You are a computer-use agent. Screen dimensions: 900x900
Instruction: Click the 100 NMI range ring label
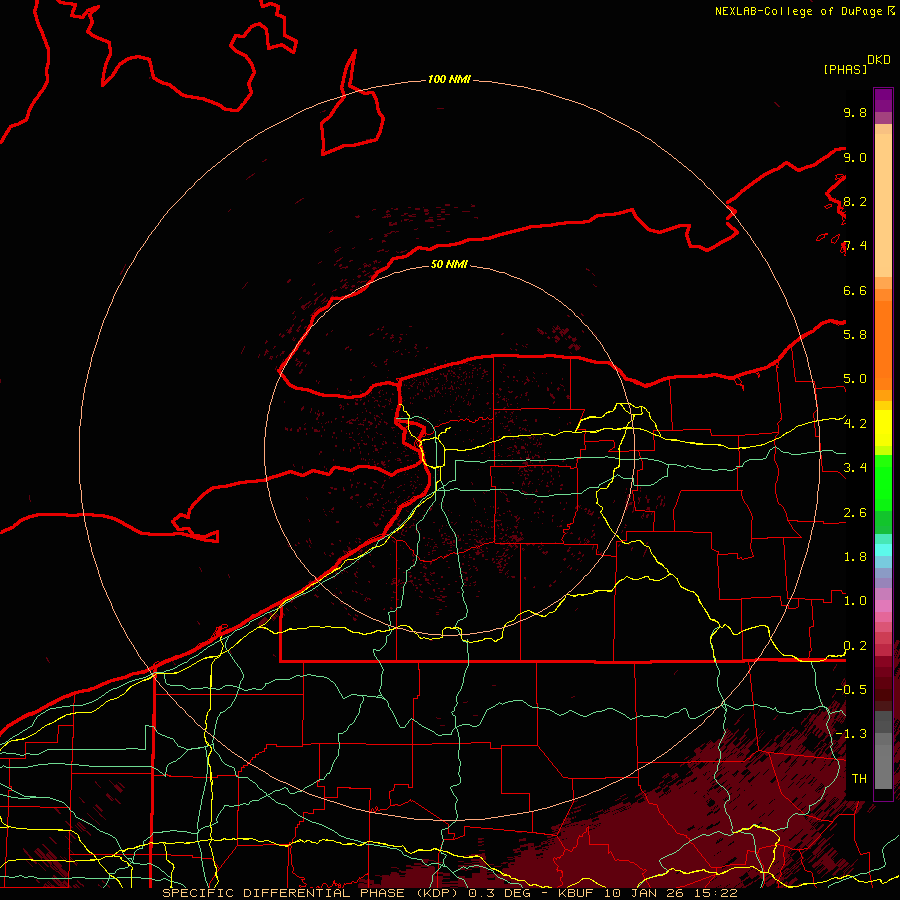pos(448,79)
